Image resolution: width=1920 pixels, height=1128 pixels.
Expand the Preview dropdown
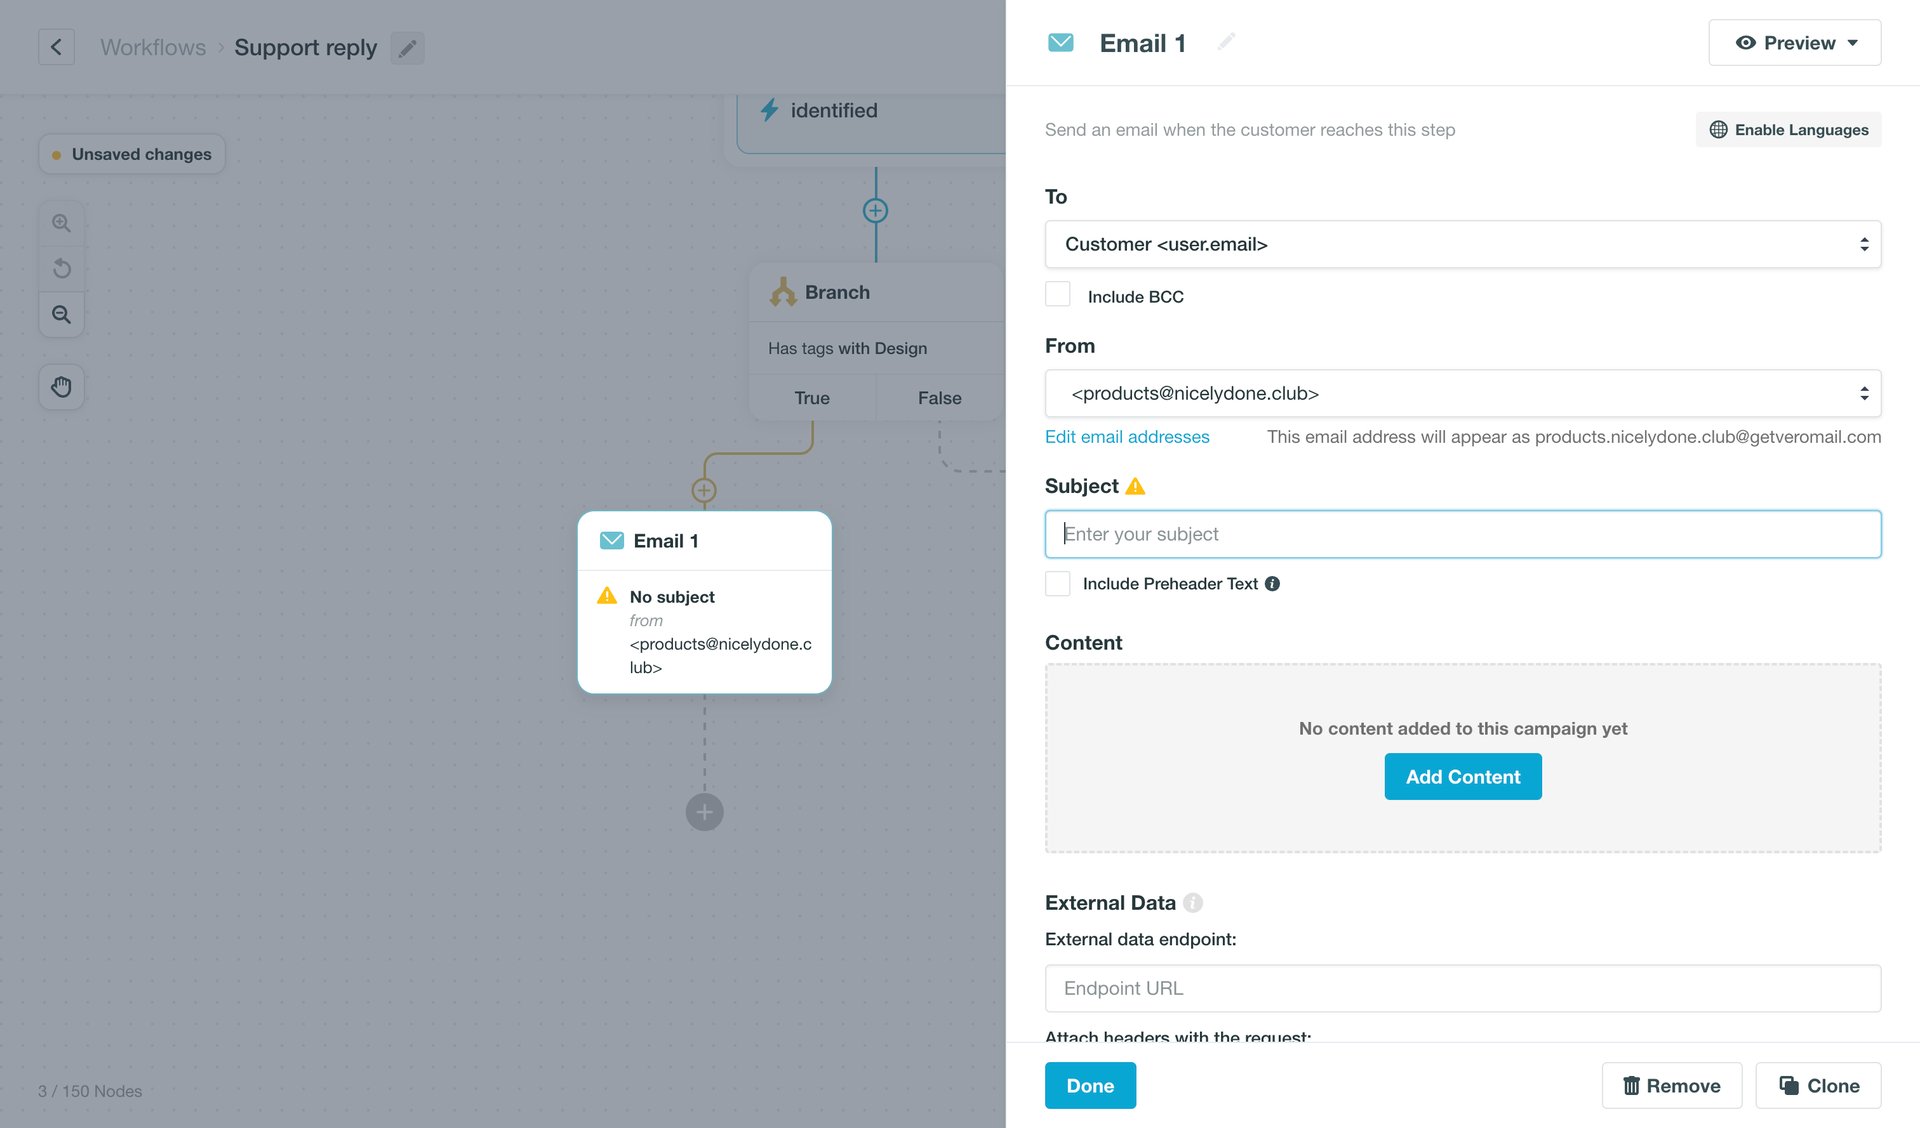tap(1794, 42)
